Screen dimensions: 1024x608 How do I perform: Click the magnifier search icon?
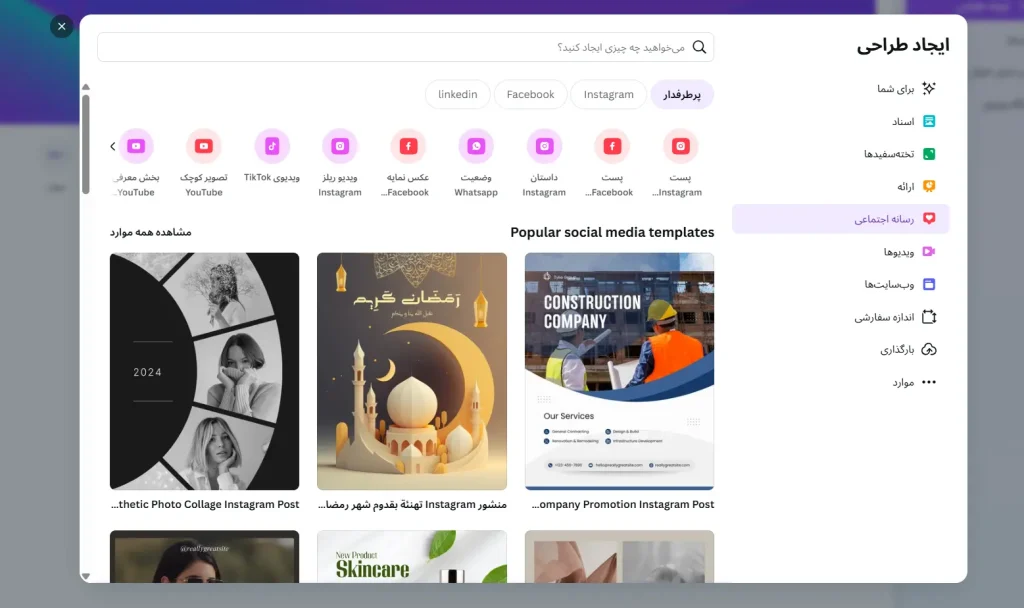699,47
